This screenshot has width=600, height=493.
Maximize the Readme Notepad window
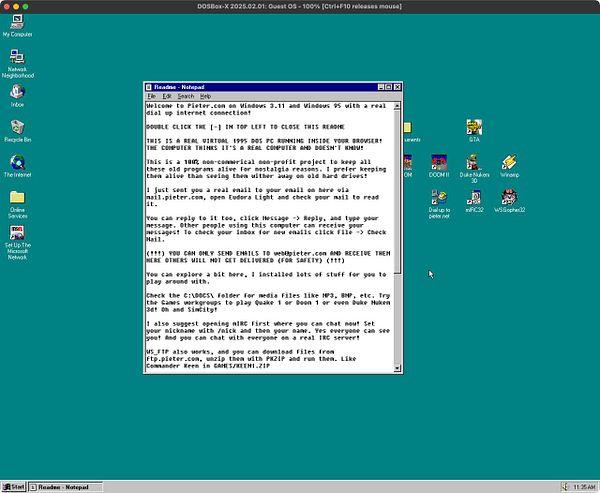(x=388, y=87)
